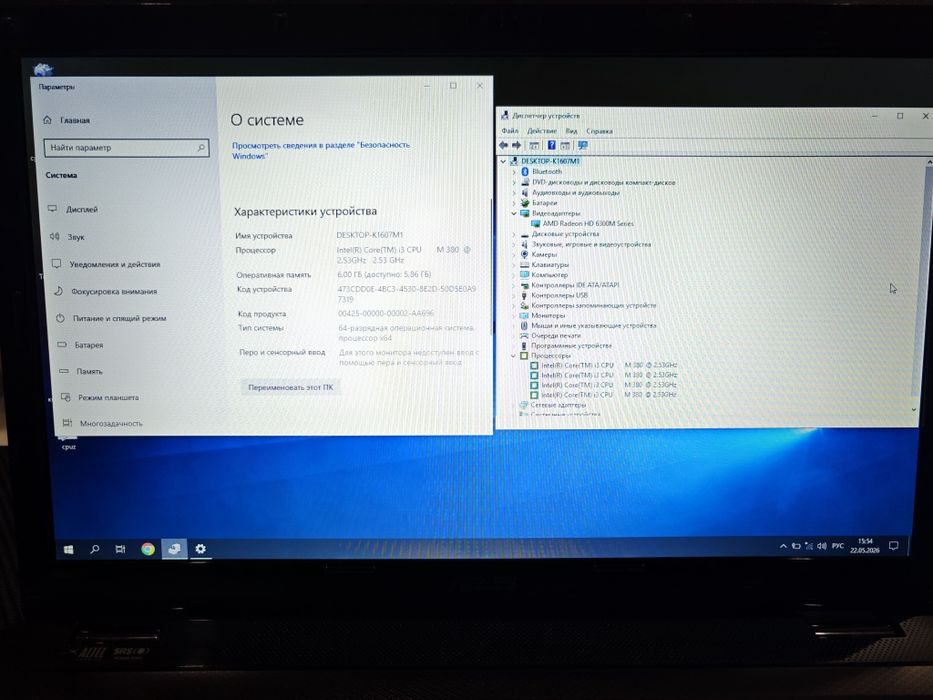Open Батарея settings page

[x=89, y=345]
